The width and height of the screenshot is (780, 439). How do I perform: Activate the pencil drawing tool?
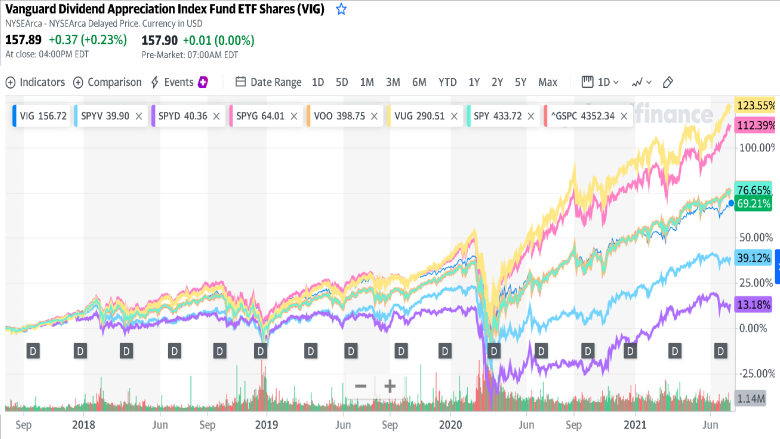pyautogui.click(x=668, y=82)
